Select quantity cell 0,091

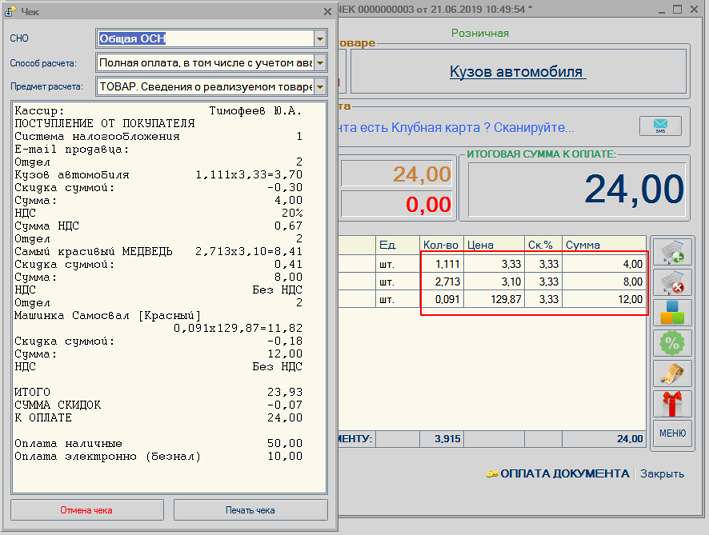[x=442, y=299]
